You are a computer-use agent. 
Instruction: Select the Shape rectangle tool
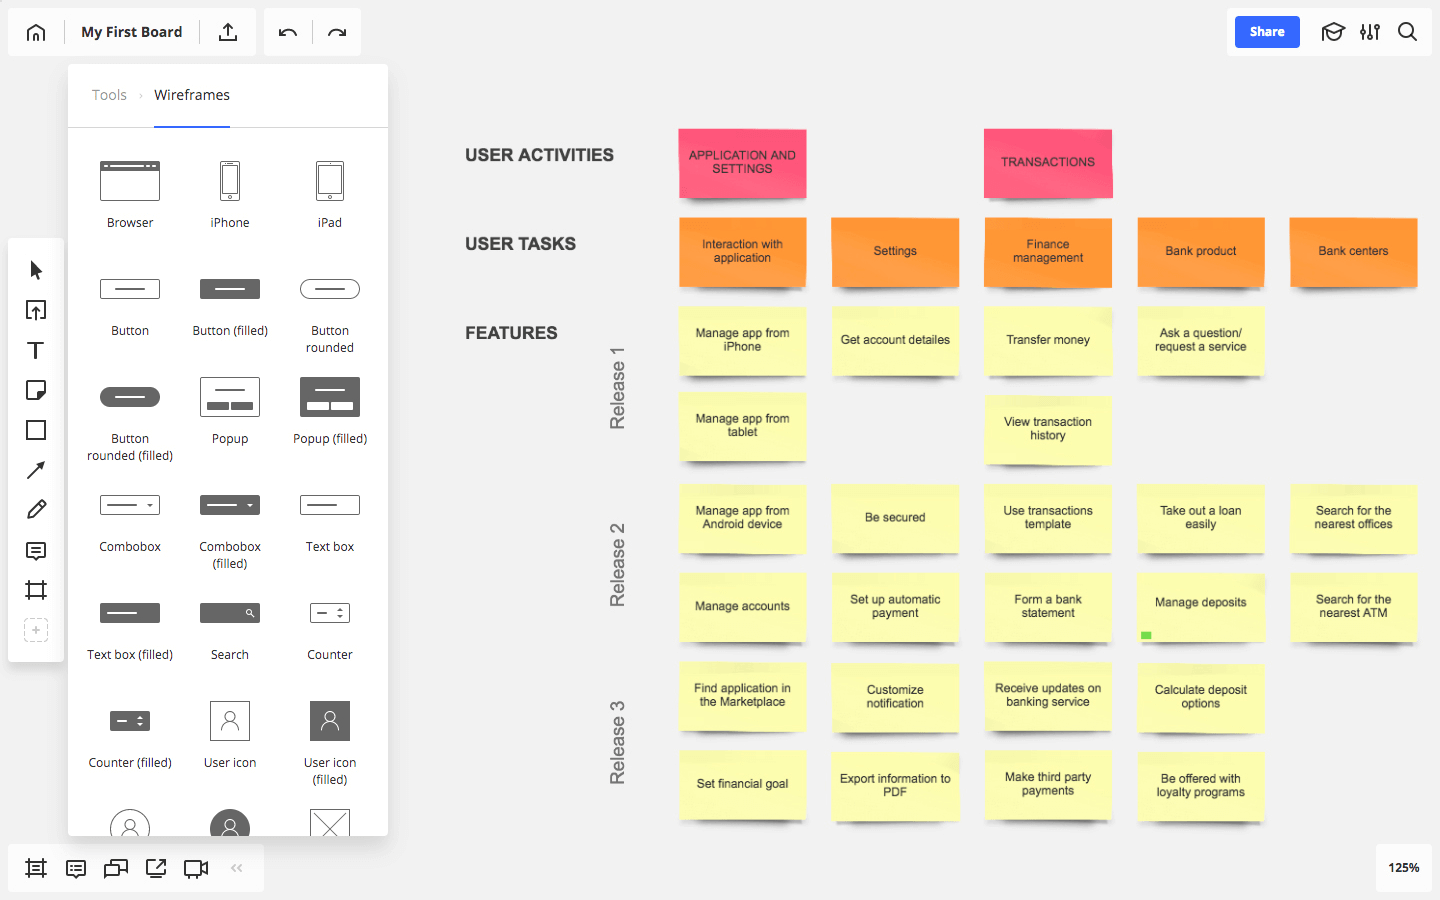[36, 430]
